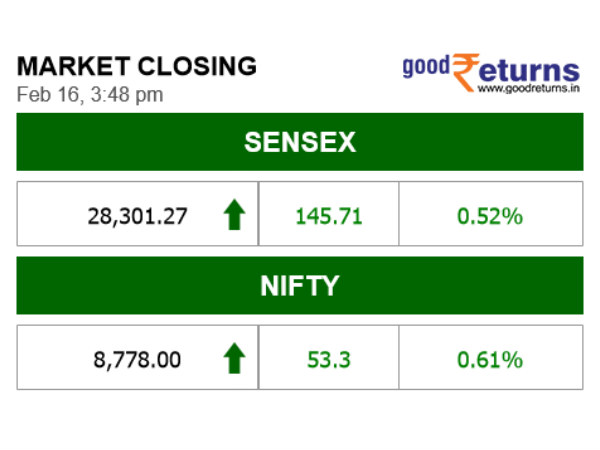Click the Sensex percent change 0.52%
Viewport: 600px width, 450px height.
coord(490,215)
